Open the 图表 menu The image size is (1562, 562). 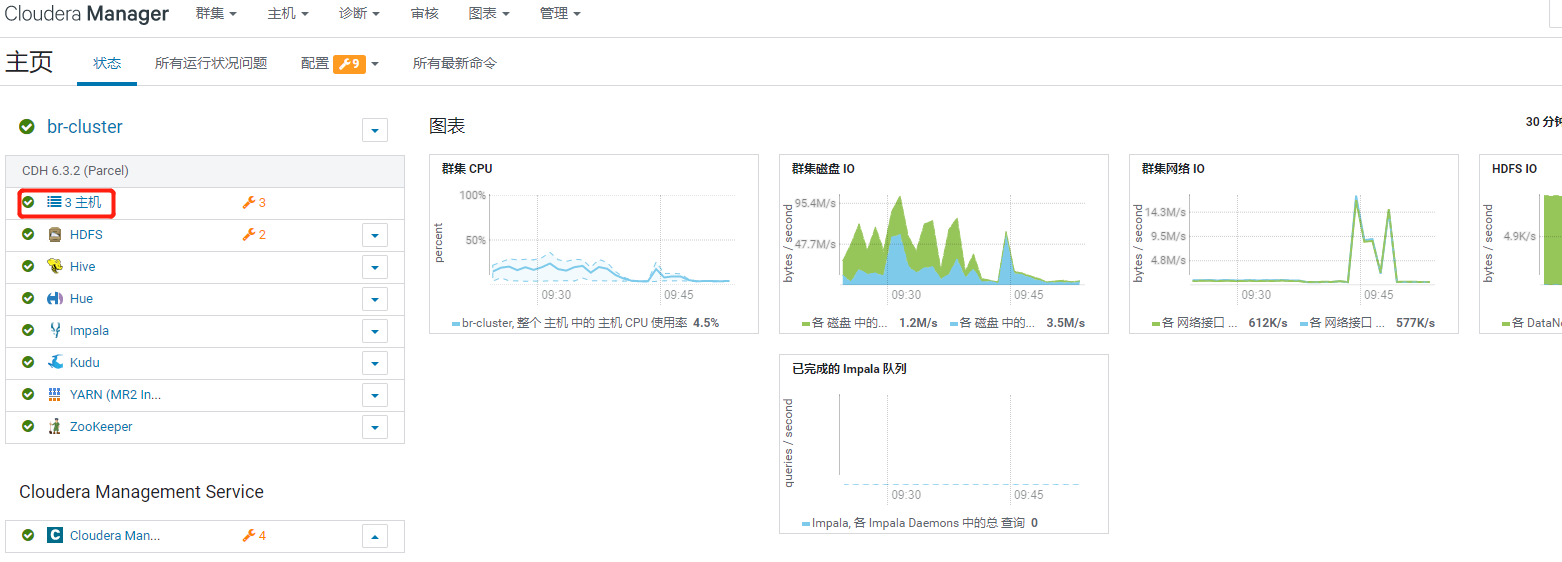point(489,14)
